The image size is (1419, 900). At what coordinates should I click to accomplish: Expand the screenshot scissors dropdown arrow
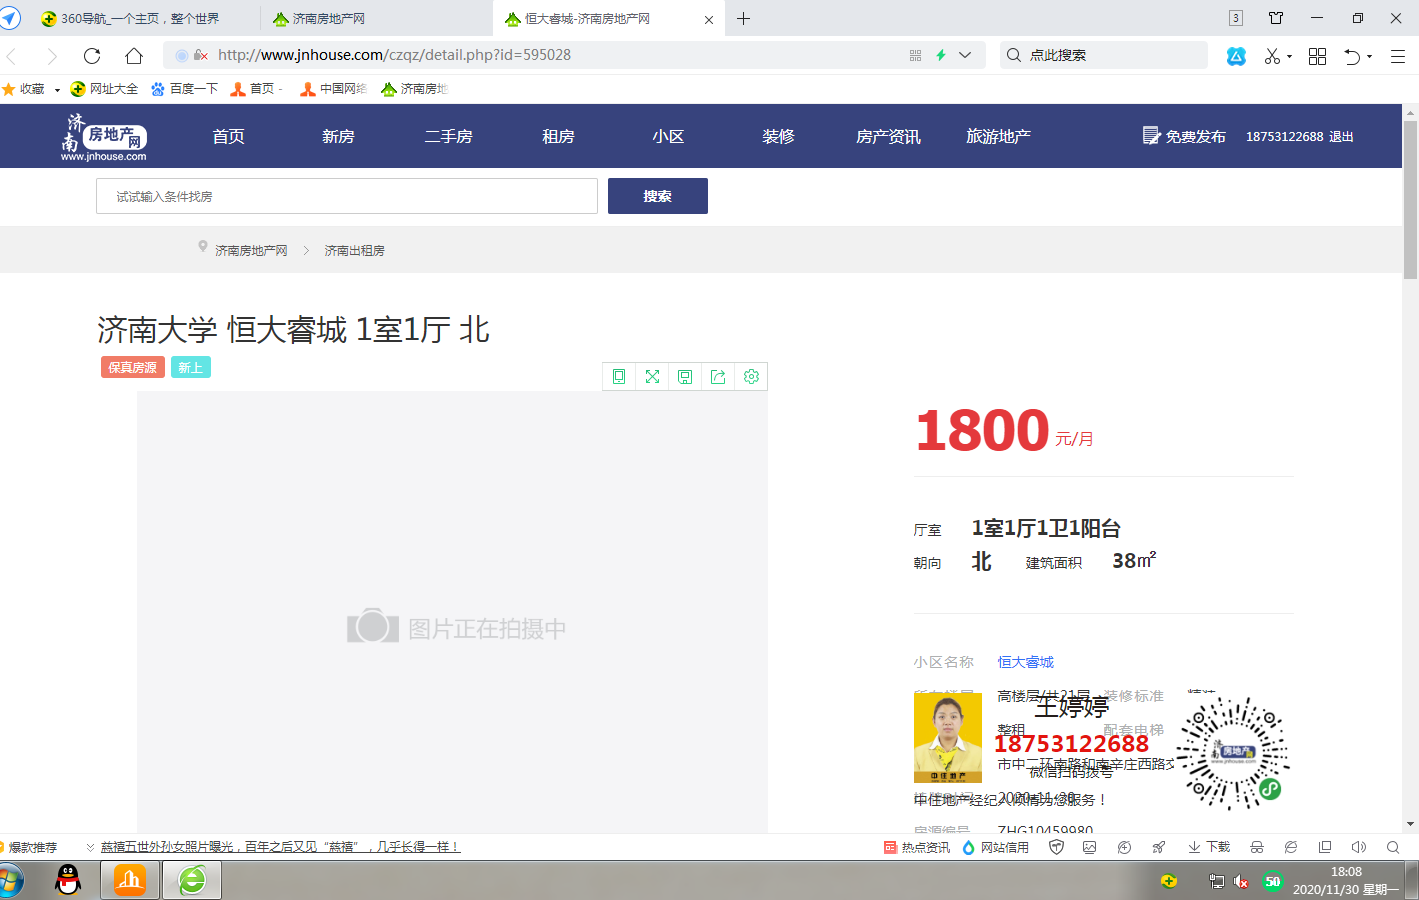[x=1289, y=57]
